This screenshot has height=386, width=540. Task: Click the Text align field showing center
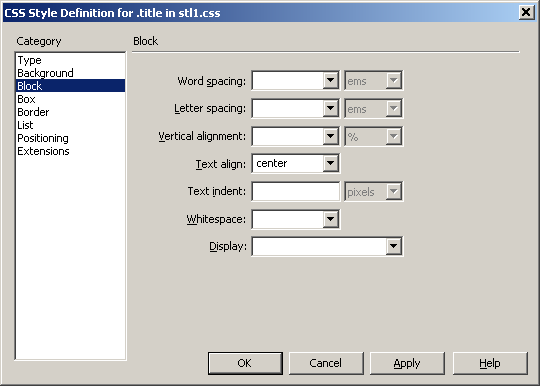pos(288,164)
